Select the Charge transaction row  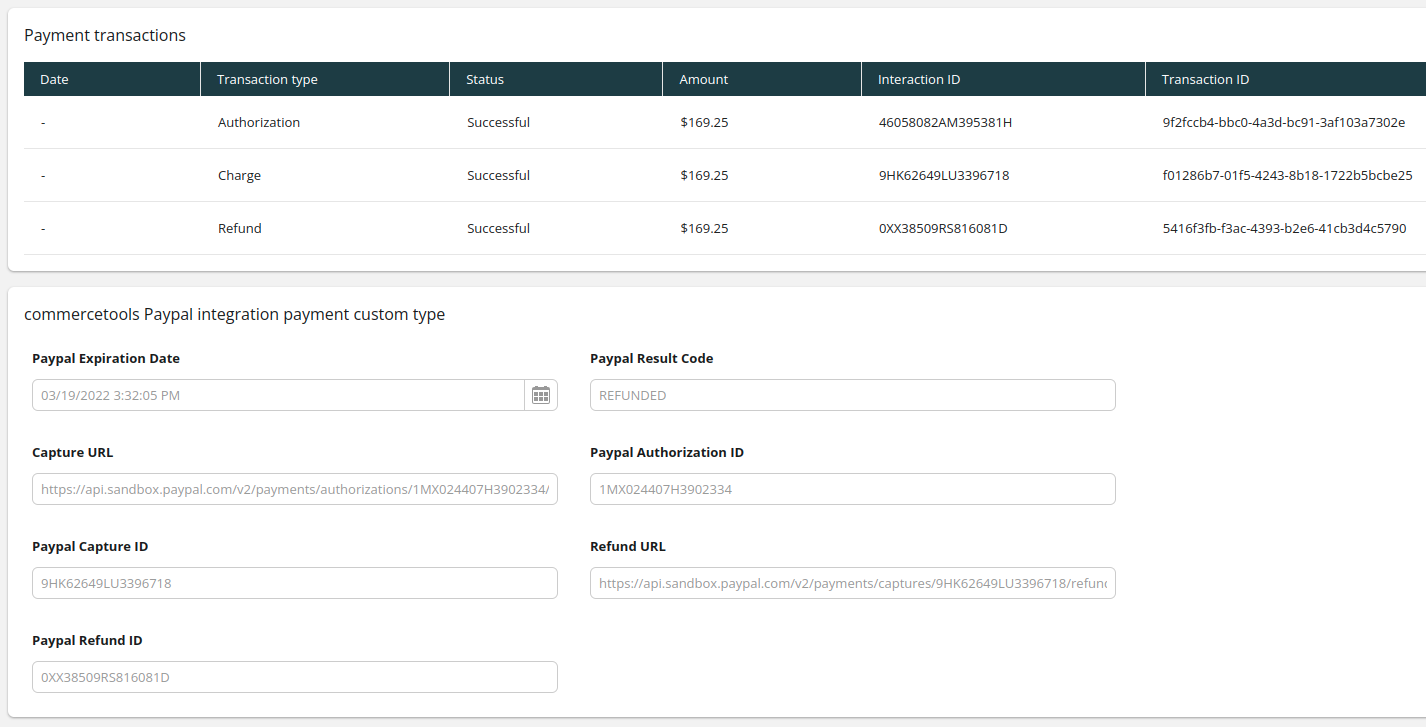(x=239, y=175)
